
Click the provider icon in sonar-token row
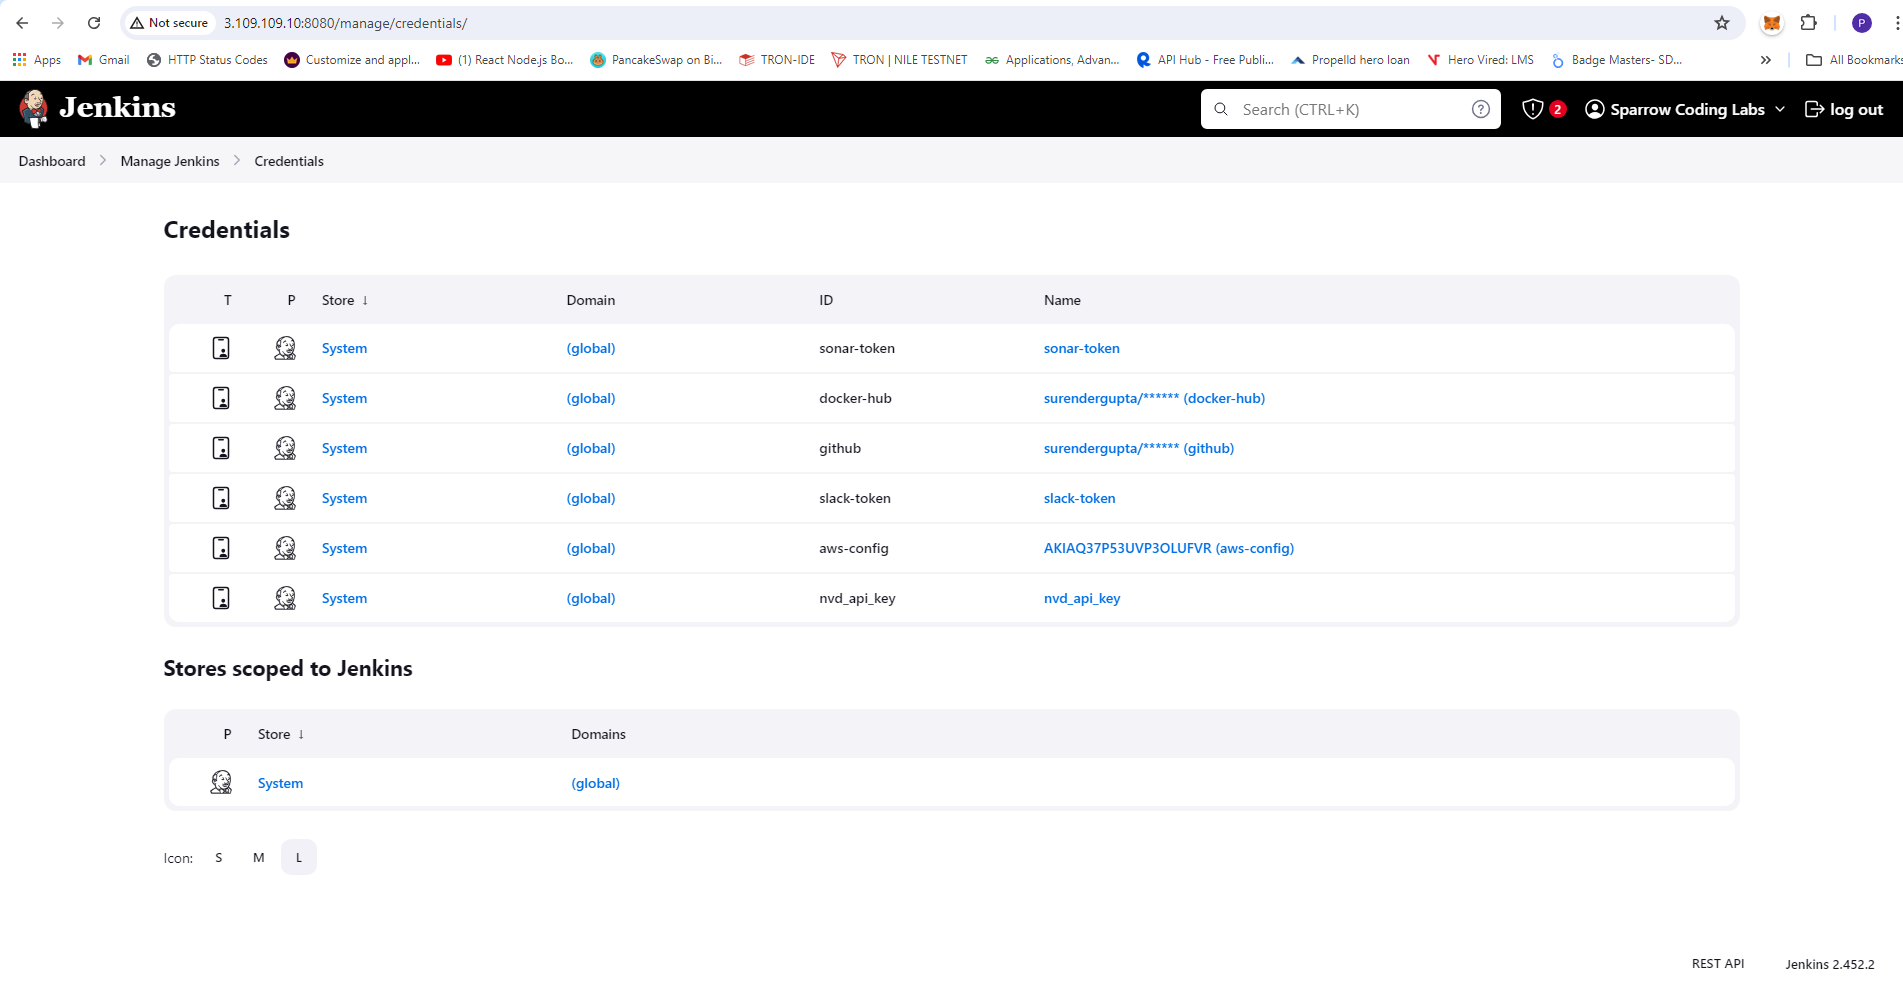pyautogui.click(x=285, y=348)
